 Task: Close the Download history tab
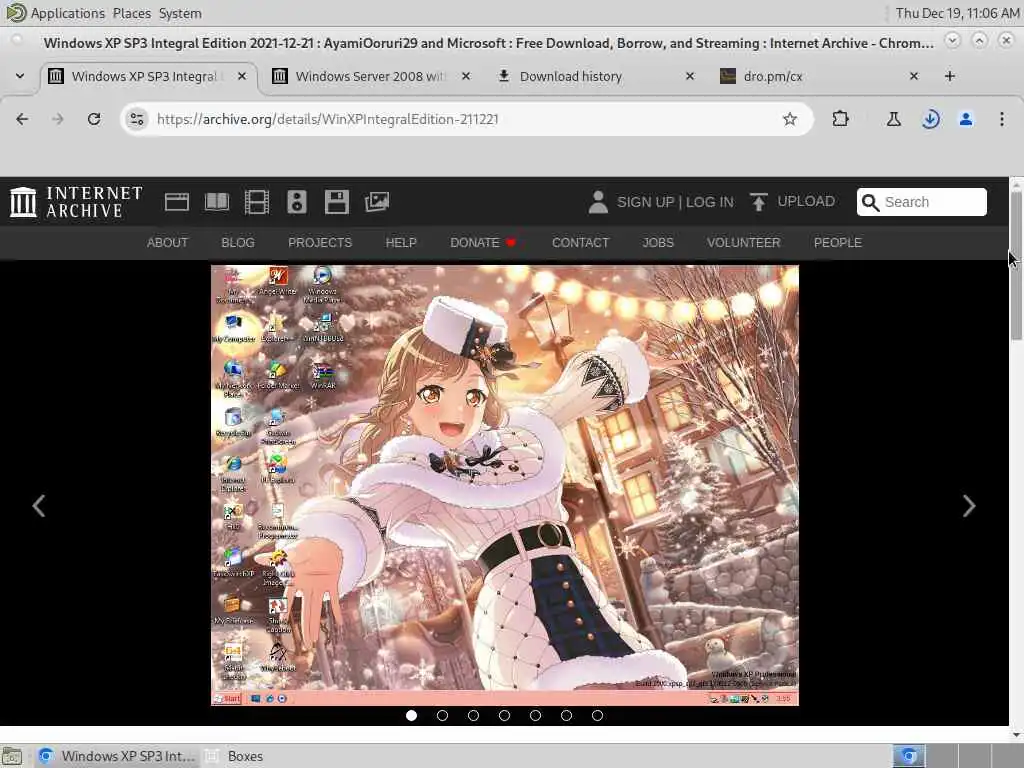[690, 76]
